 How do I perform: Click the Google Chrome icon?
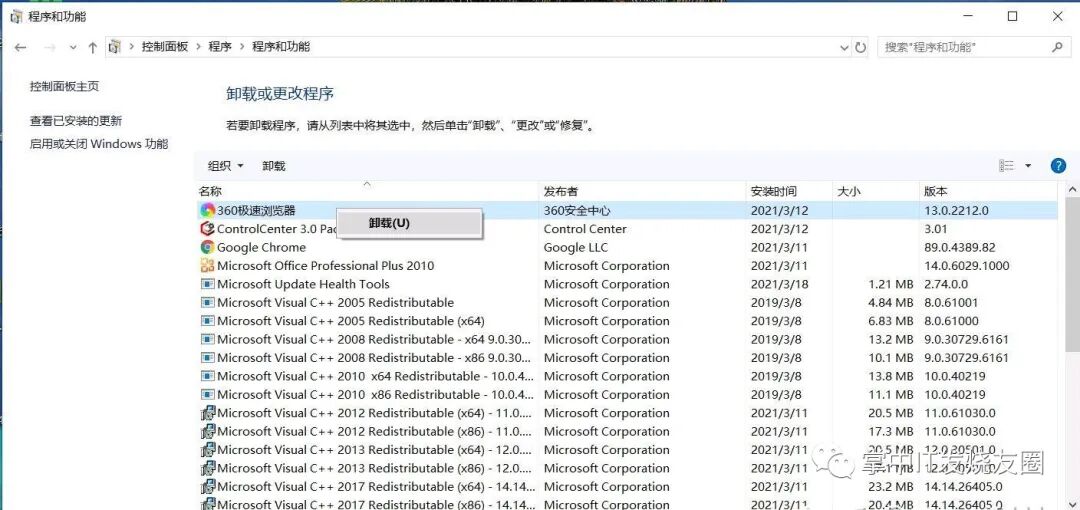point(207,247)
